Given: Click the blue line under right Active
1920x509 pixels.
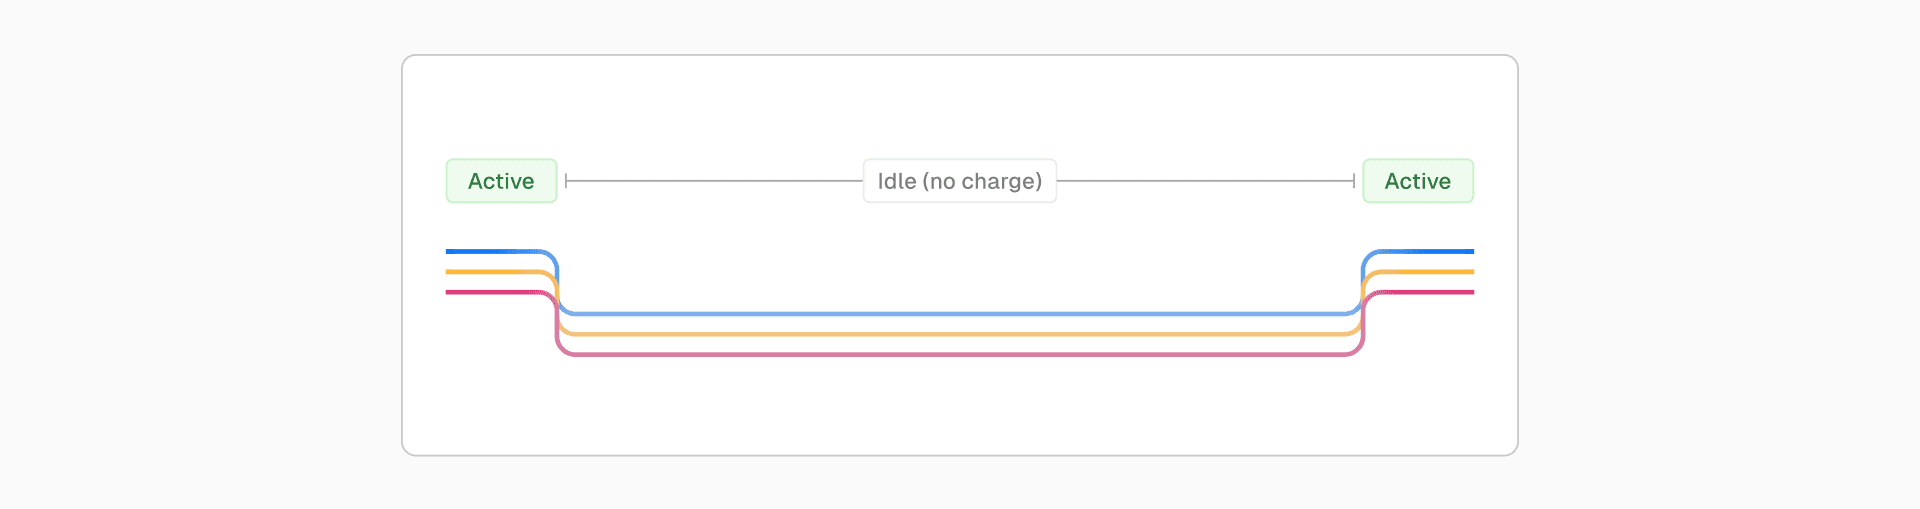Looking at the screenshot, I should coord(1430,251).
